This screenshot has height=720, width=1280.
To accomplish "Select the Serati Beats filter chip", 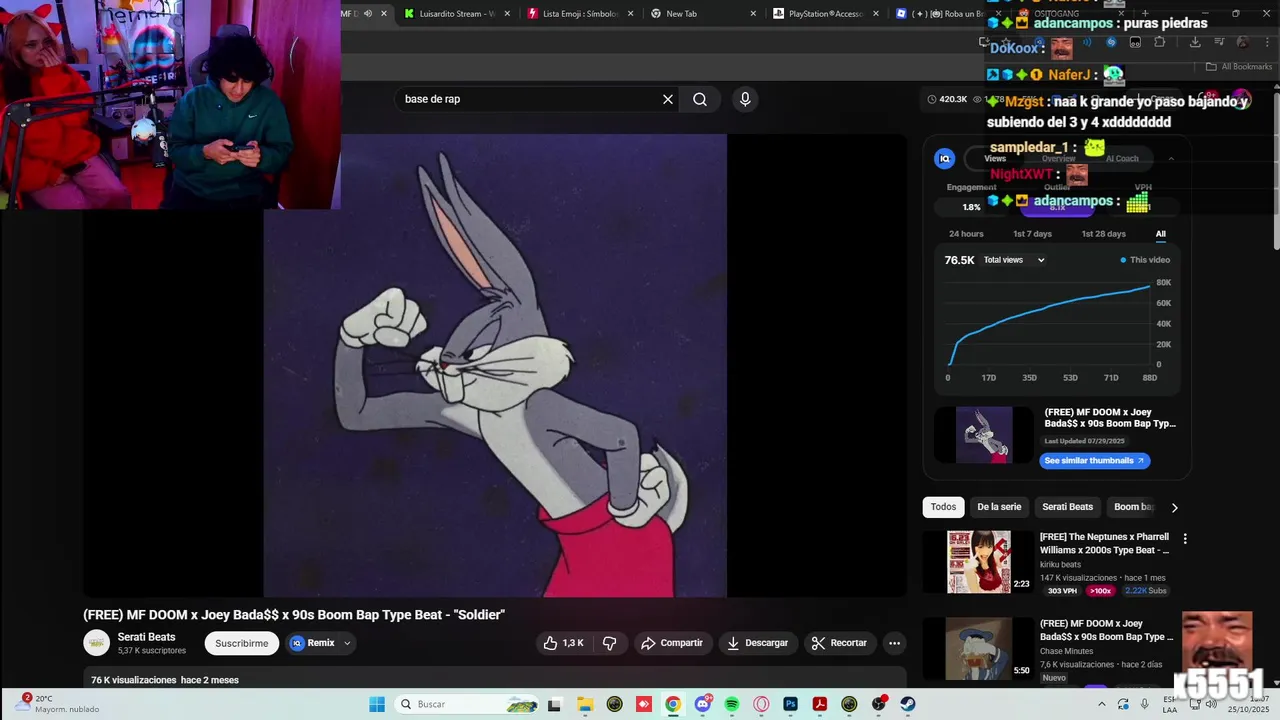I will click(1068, 507).
